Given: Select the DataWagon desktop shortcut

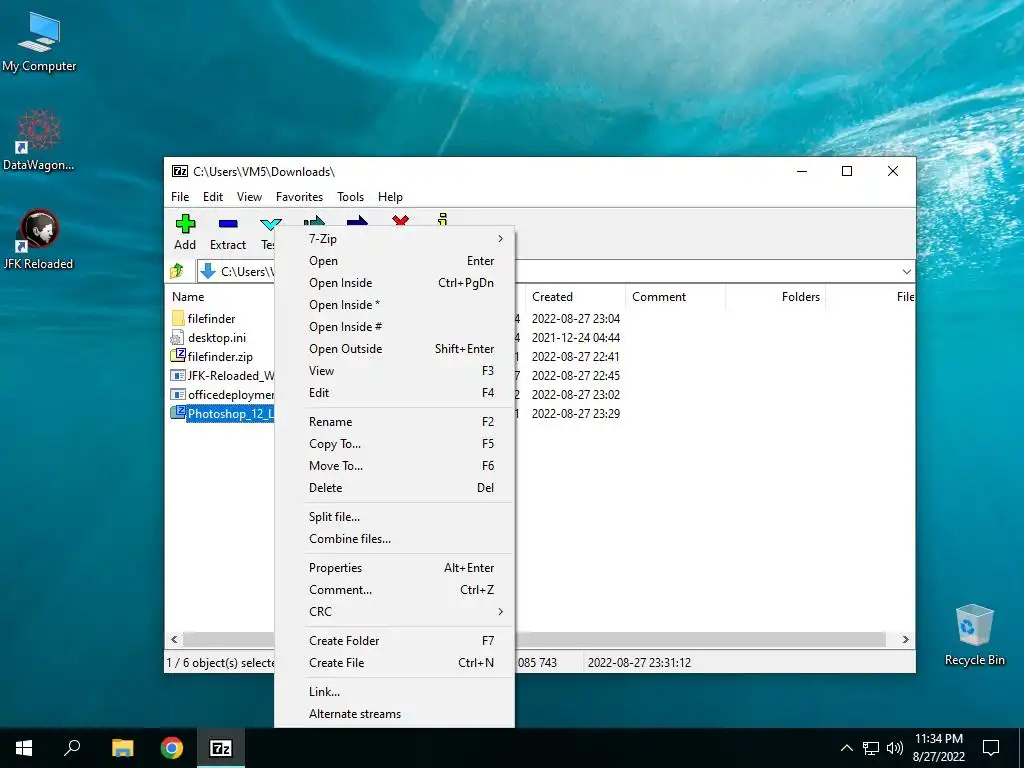Looking at the screenshot, I should [x=39, y=140].
